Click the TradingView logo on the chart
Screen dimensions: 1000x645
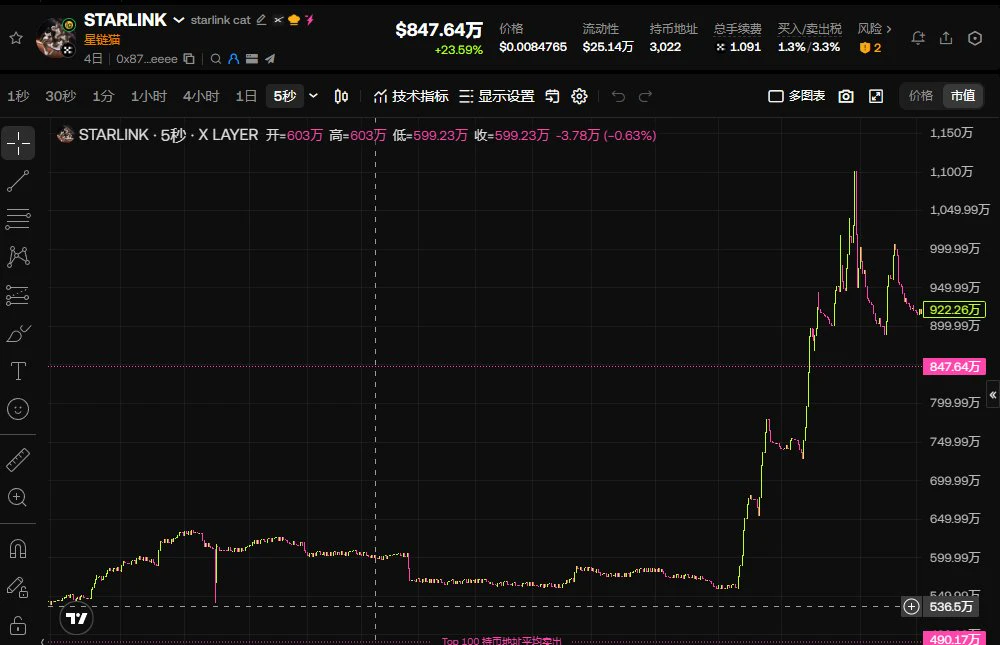click(x=77, y=618)
